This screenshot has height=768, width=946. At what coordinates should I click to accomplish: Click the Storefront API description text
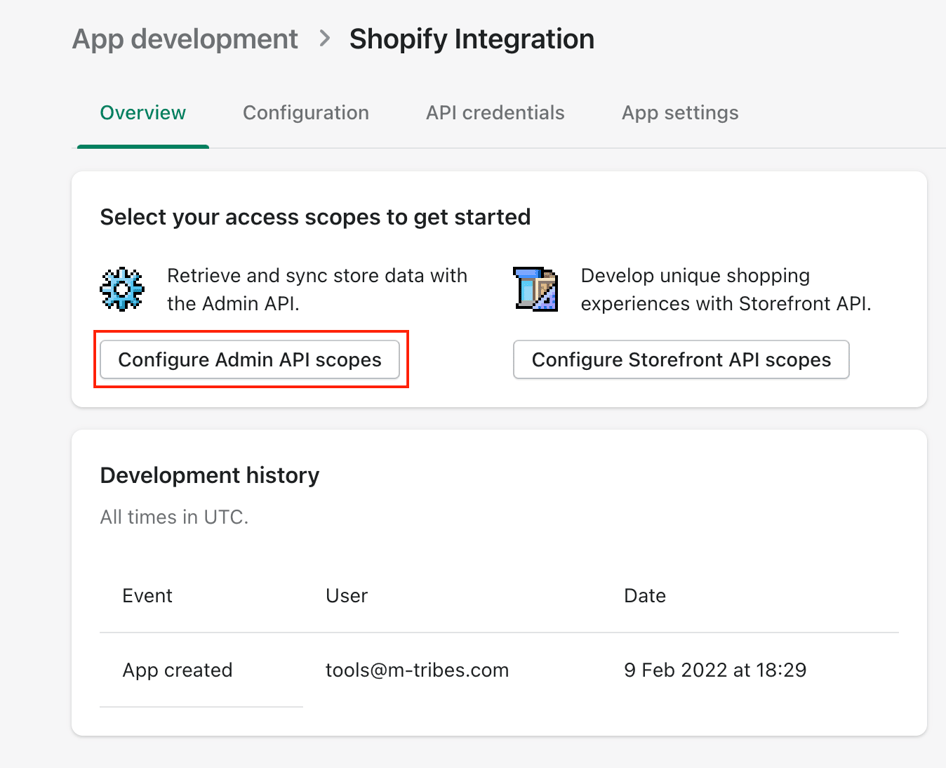click(726, 290)
